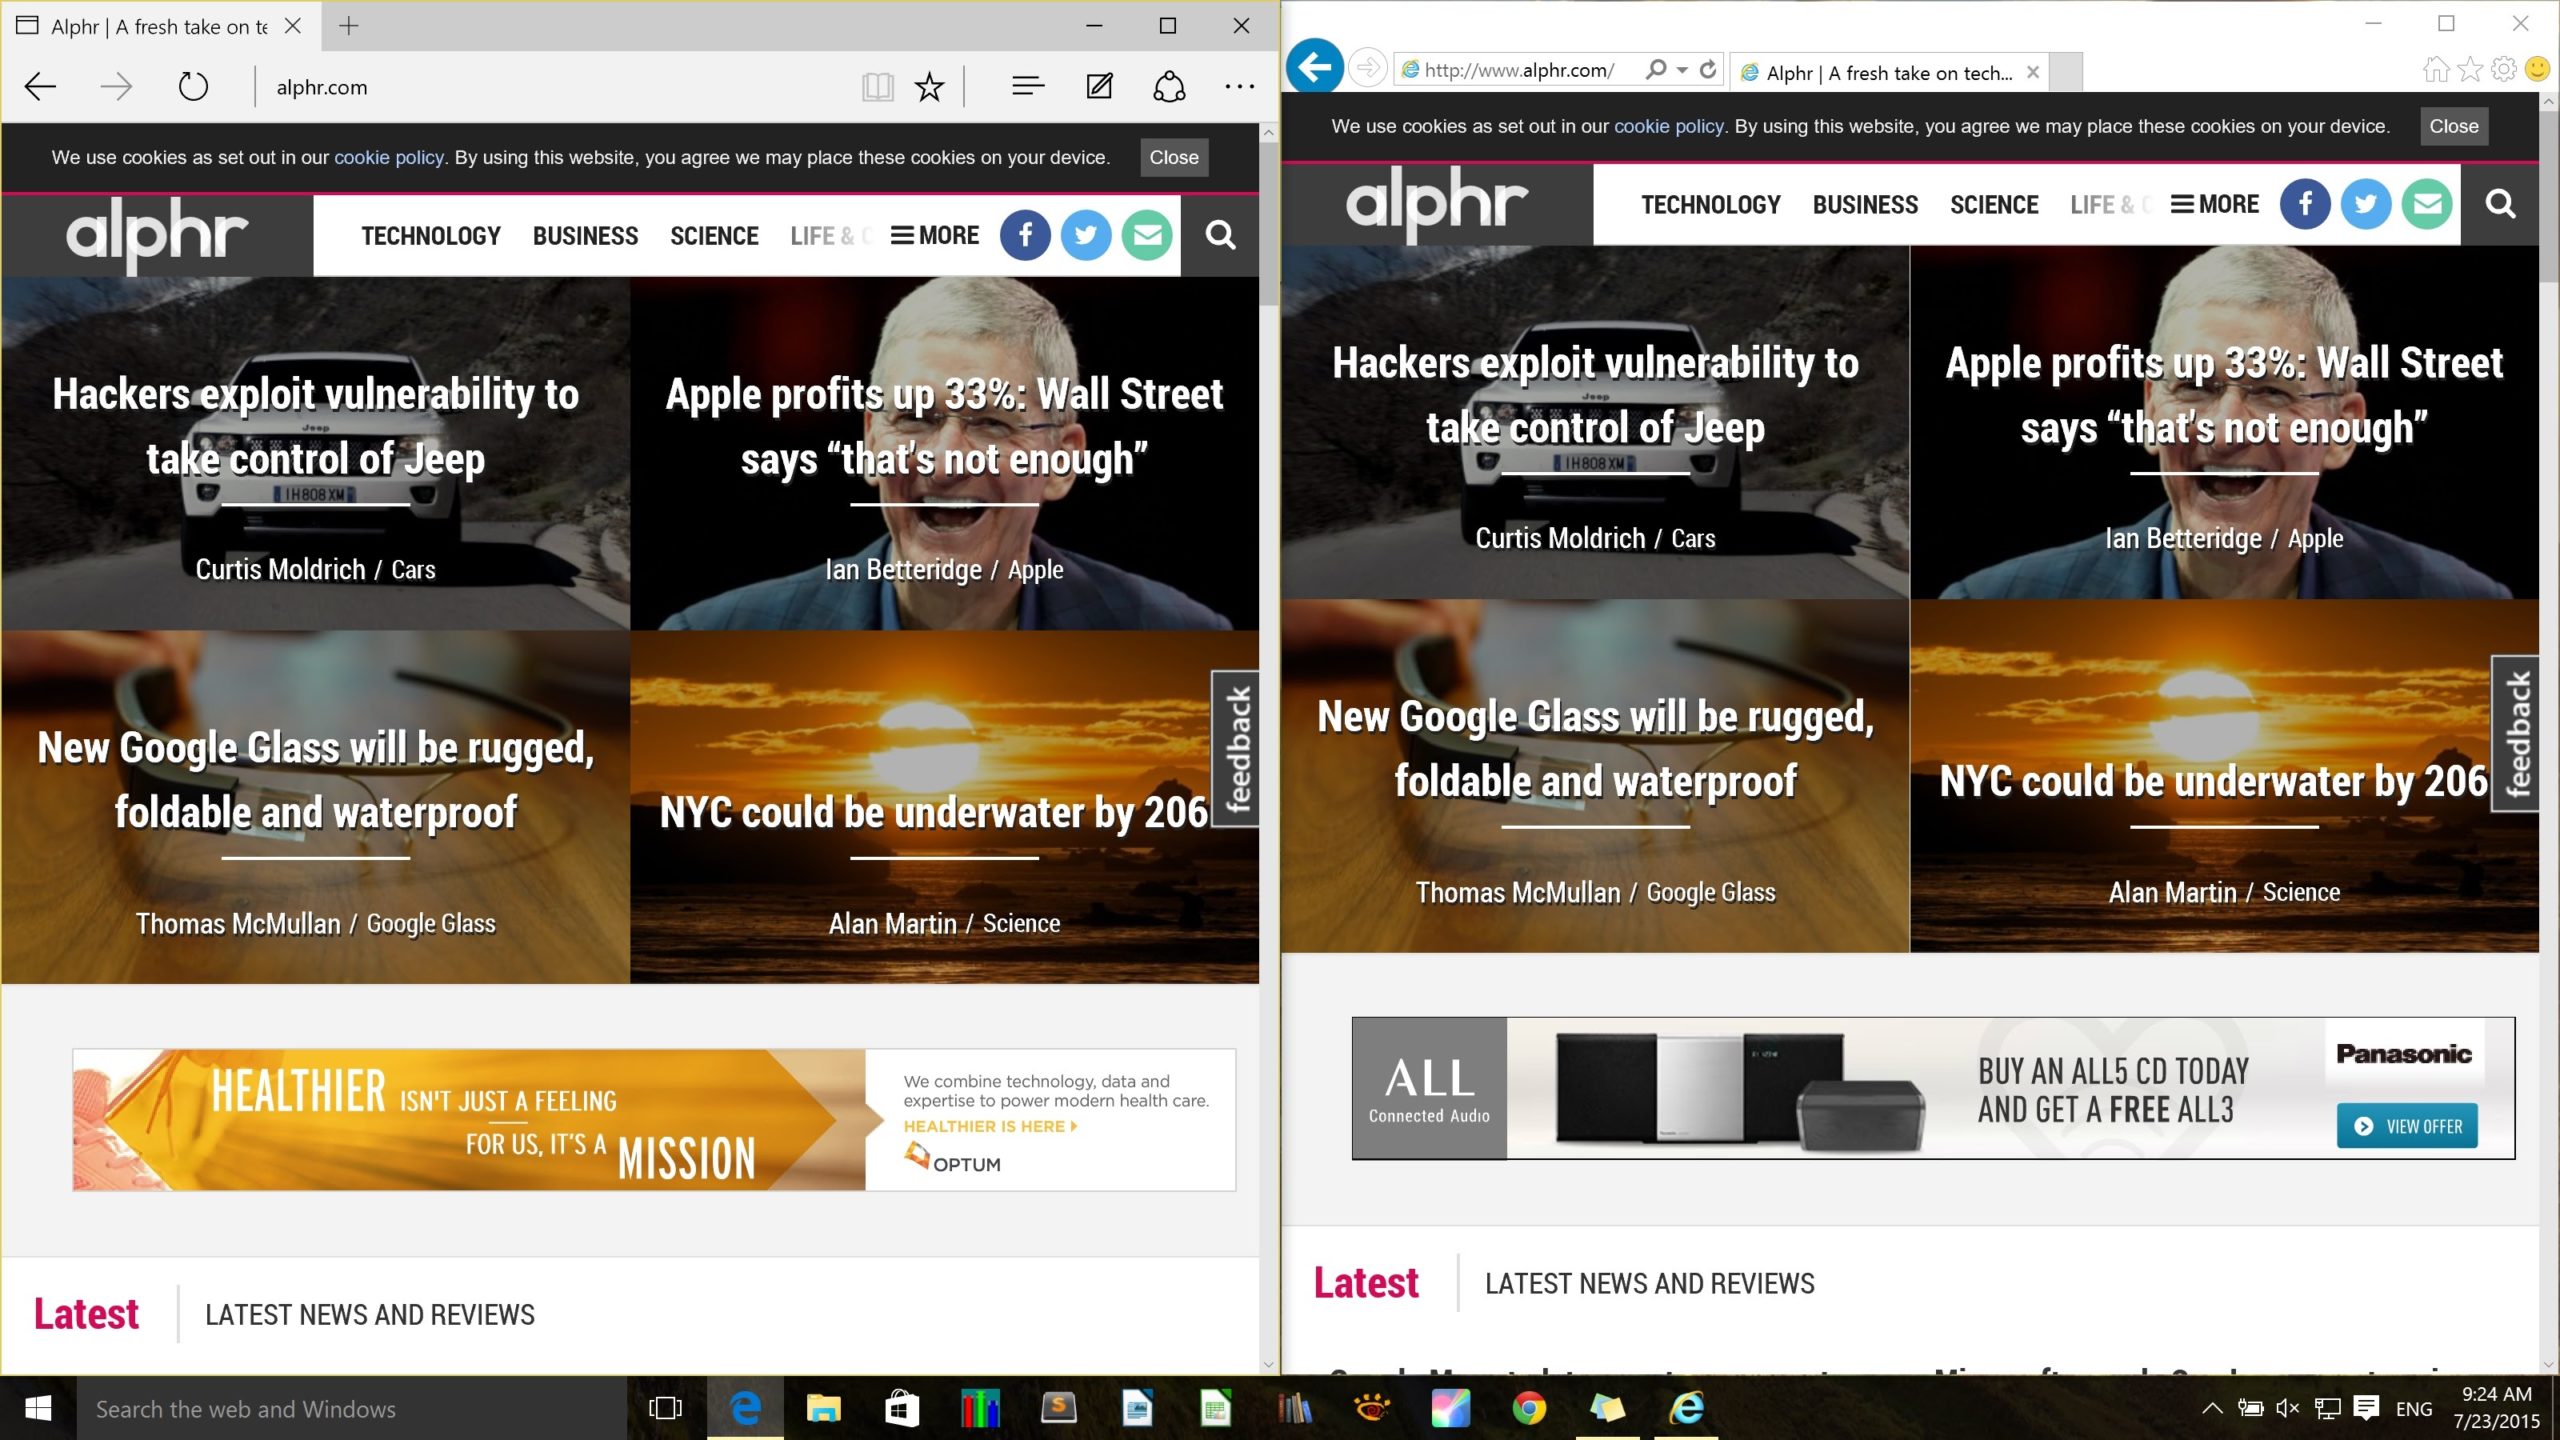This screenshot has width=2560, height=1440.
Task: Open the Web Note annotation tool in Edge
Action: (x=1097, y=86)
